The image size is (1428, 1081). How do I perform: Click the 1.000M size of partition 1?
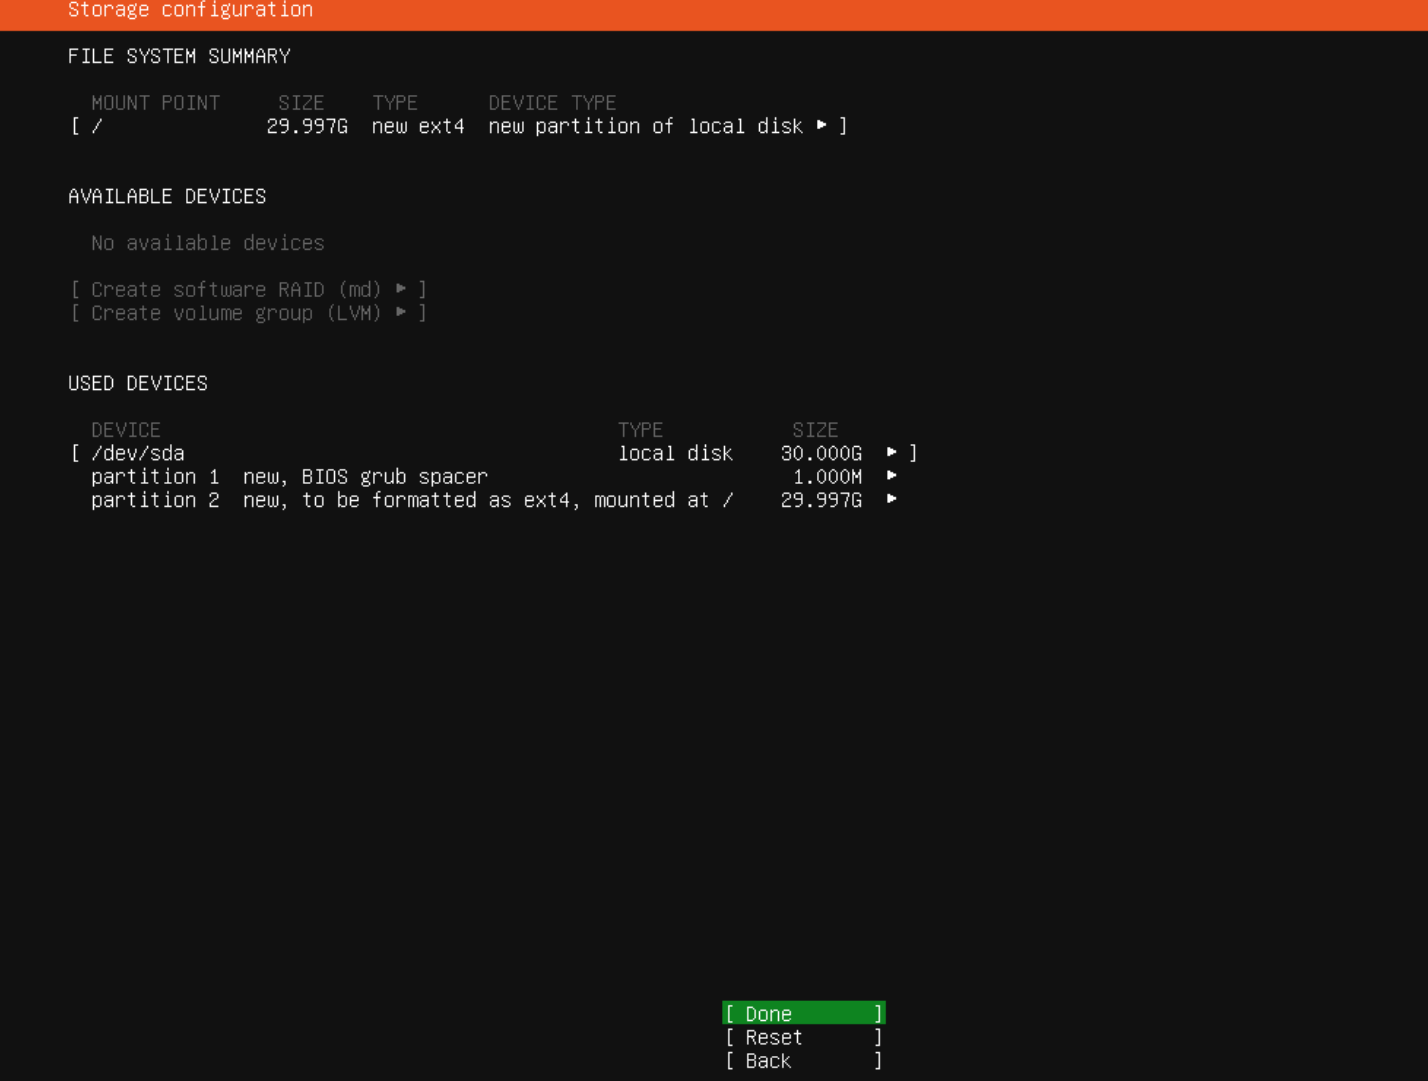tap(827, 477)
